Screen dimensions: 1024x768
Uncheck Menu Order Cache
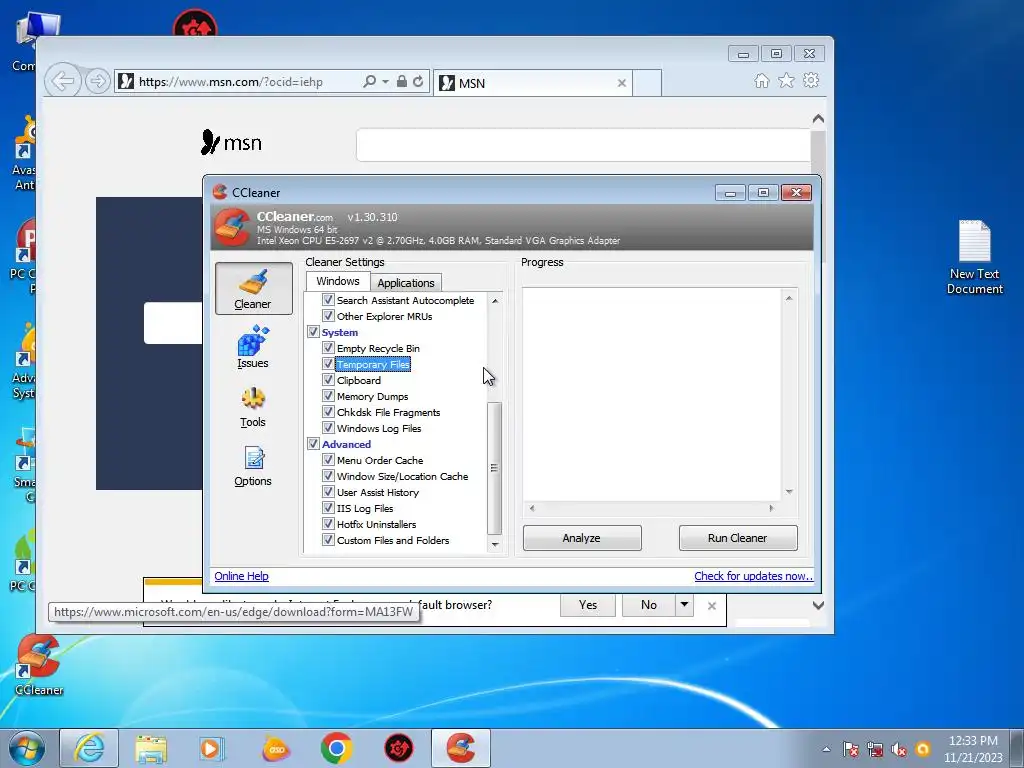(x=328, y=460)
